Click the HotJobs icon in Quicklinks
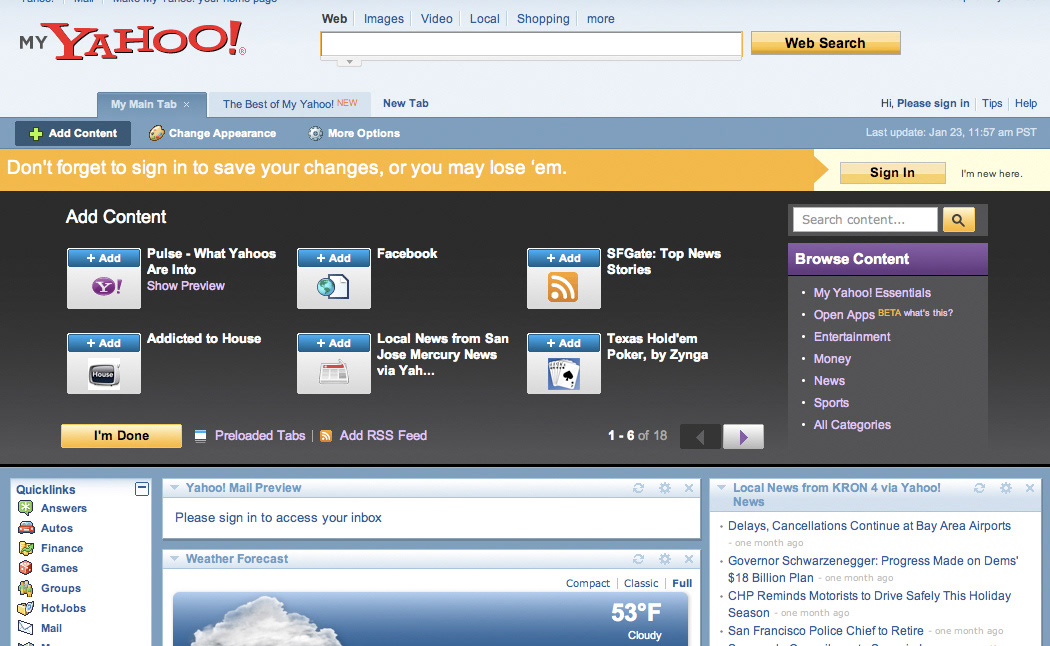The height and width of the screenshot is (646, 1050). (x=25, y=608)
